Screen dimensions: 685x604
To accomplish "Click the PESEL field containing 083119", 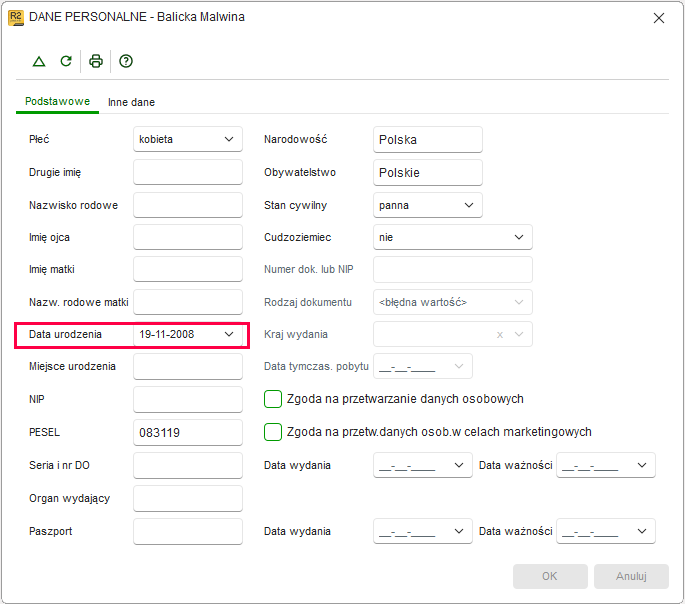I will coord(188,433).
